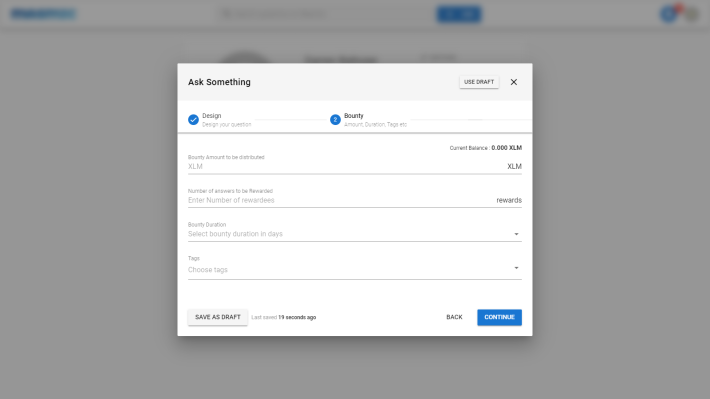Image resolution: width=710 pixels, height=399 pixels.
Task: Click the blurred site logo behind dialog
Action: (x=43, y=14)
